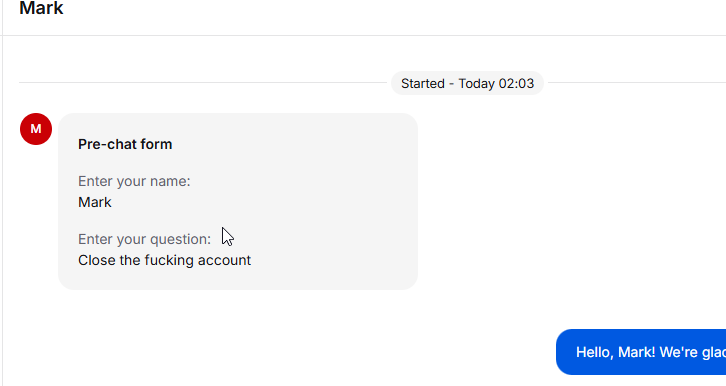Click the Enter your question label
The image size is (726, 386).
144,239
